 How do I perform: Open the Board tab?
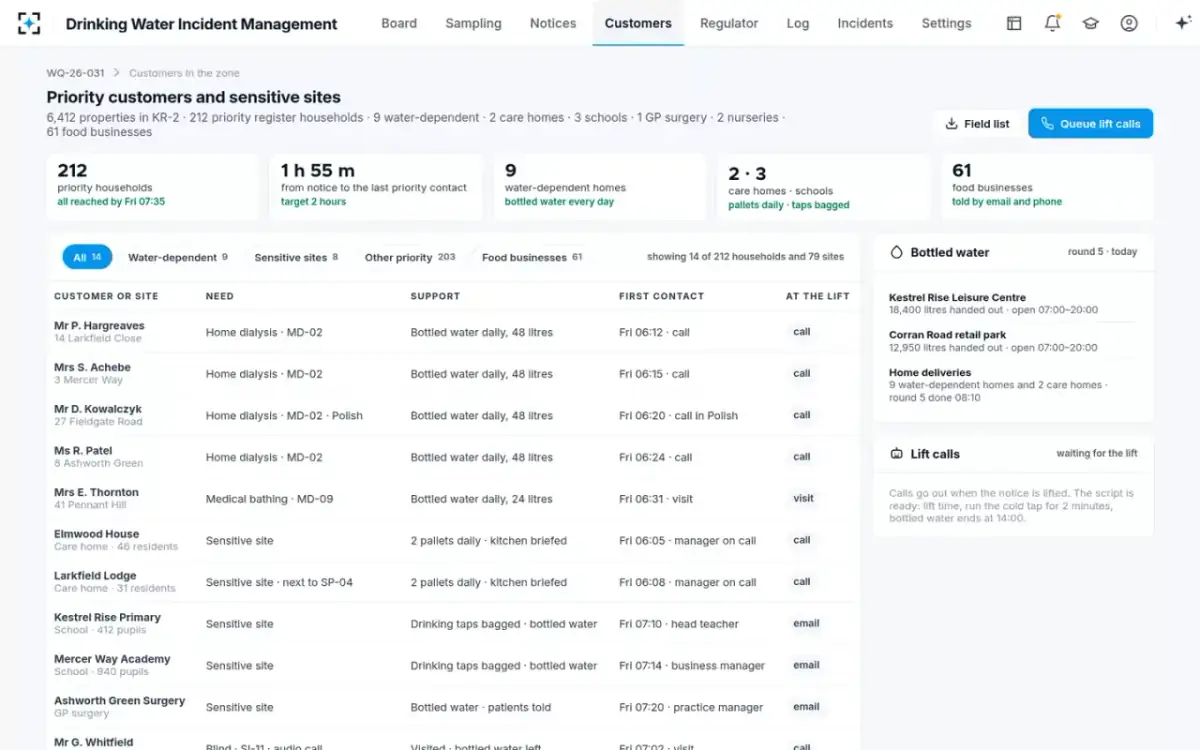pyautogui.click(x=399, y=23)
